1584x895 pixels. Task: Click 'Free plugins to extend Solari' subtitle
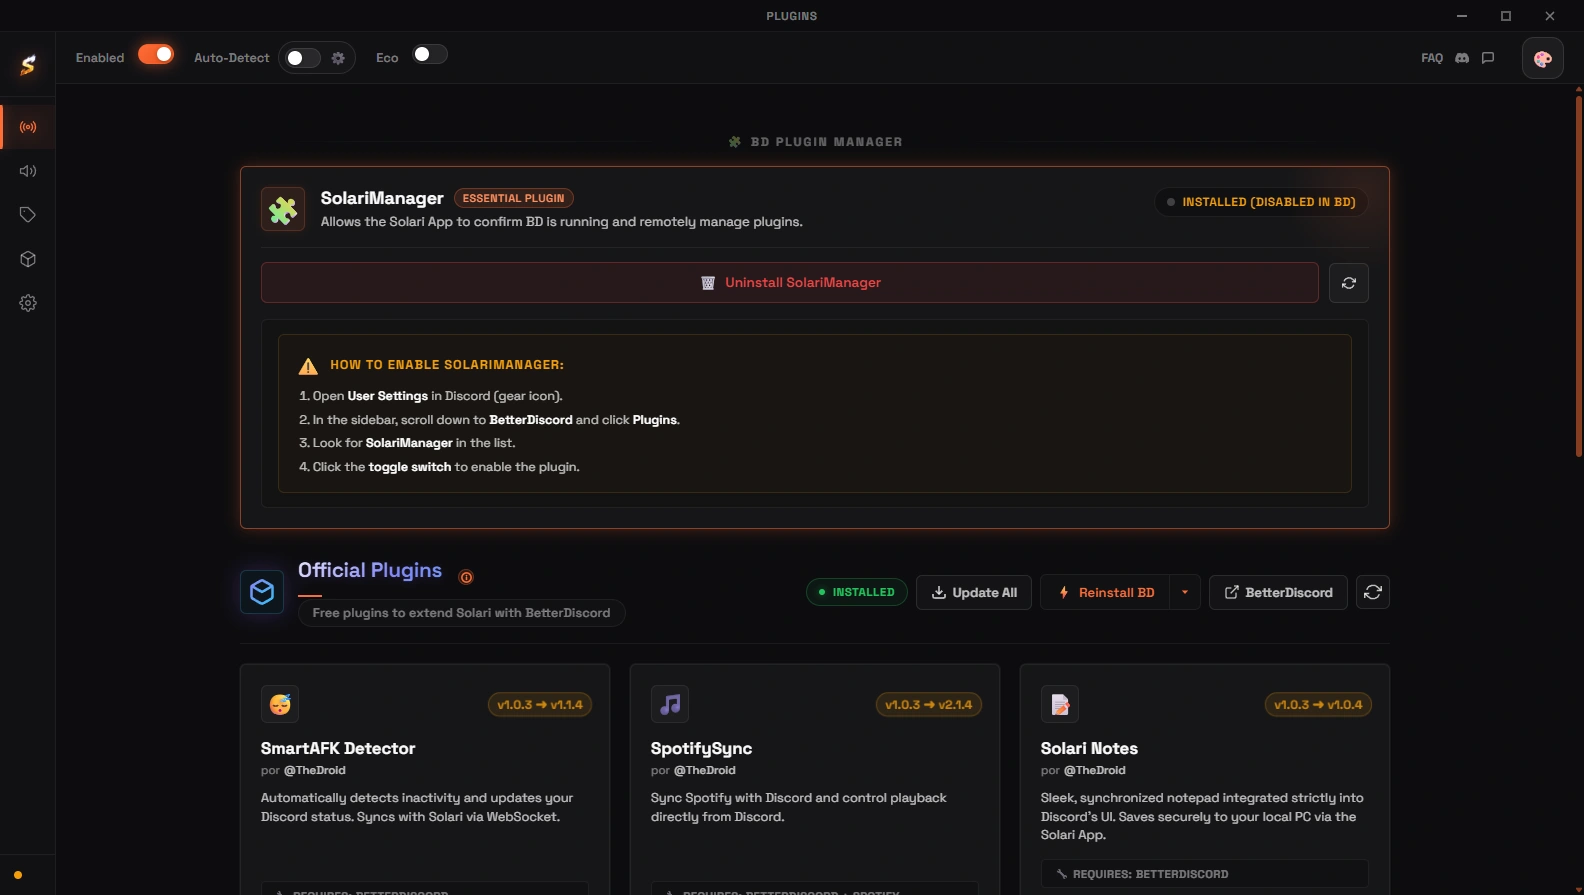coord(461,613)
